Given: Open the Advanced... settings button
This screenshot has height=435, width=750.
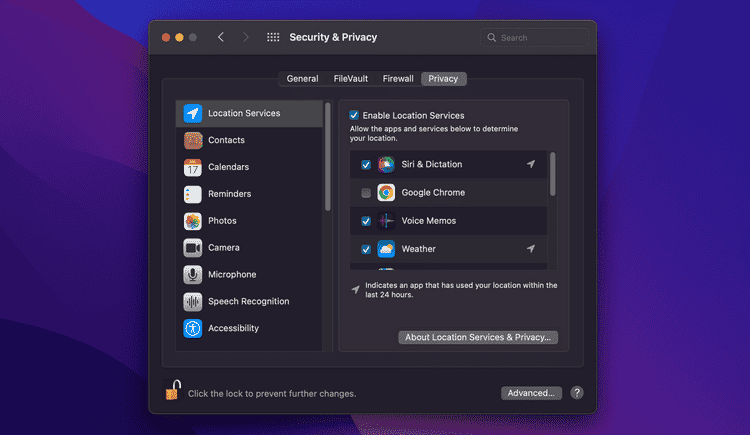Looking at the screenshot, I should tap(531, 393).
